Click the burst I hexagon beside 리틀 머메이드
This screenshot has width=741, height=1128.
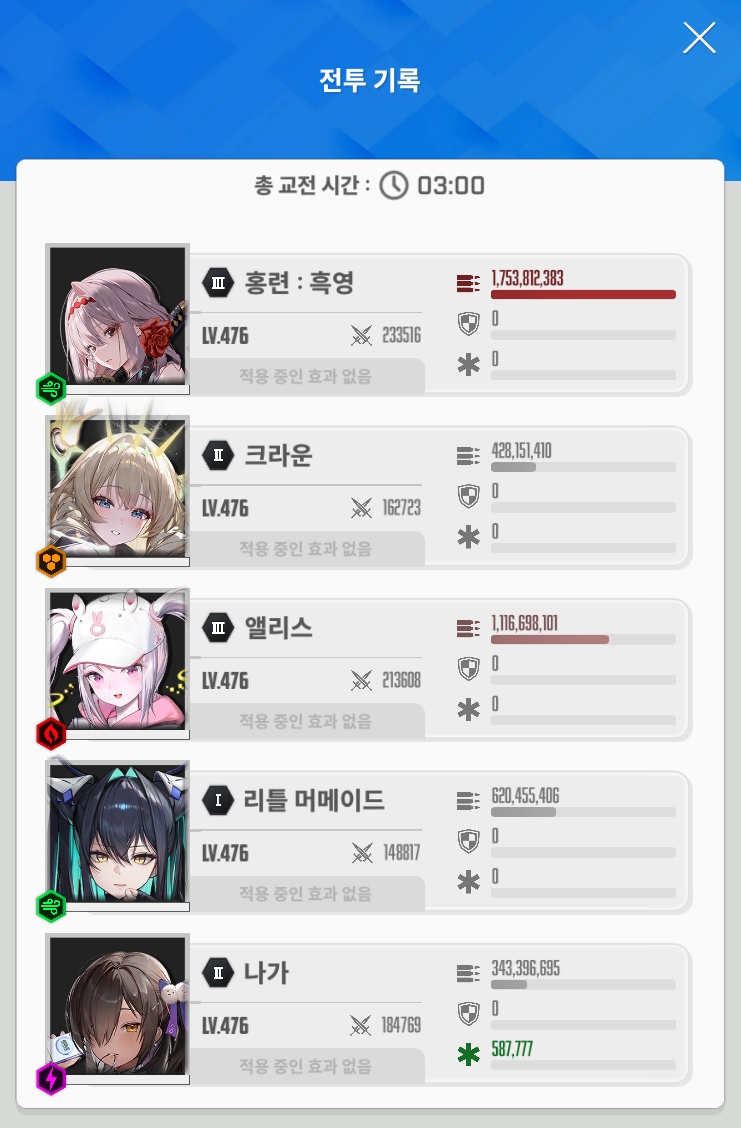tap(218, 800)
